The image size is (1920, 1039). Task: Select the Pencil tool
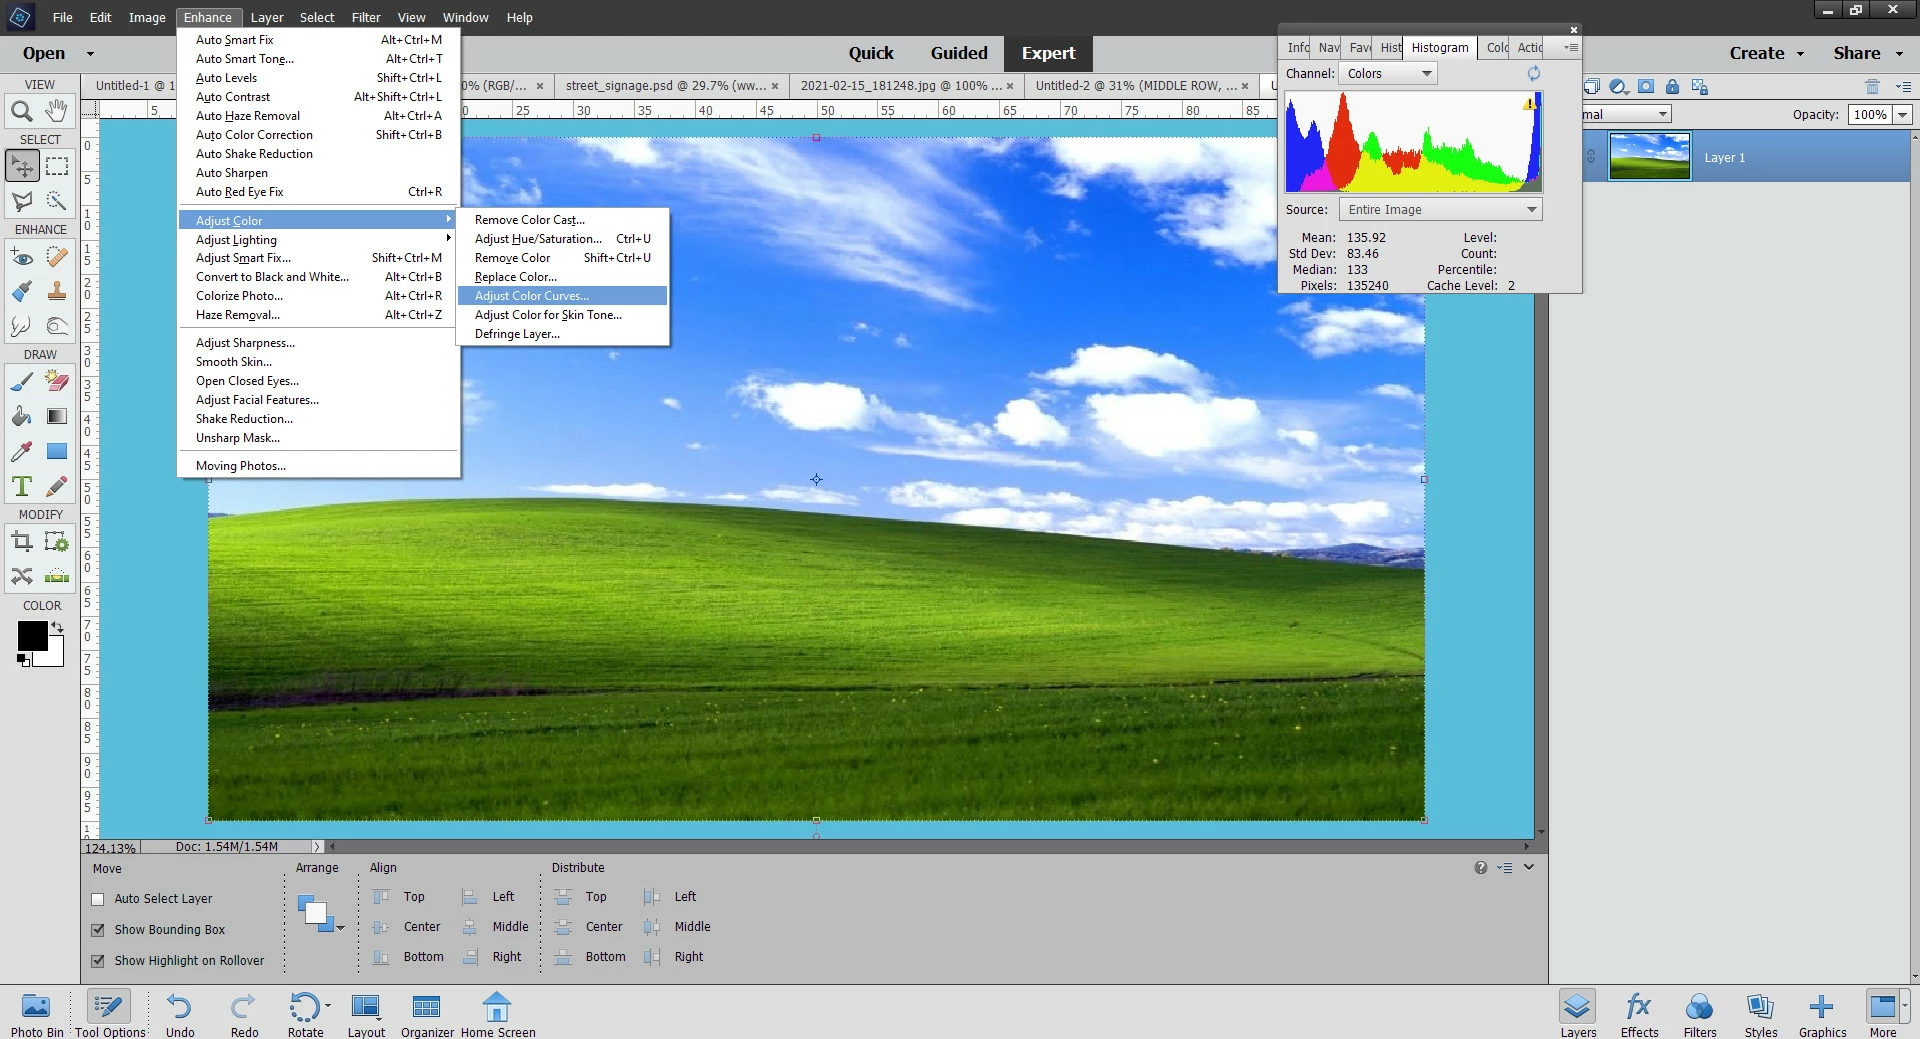coord(57,486)
